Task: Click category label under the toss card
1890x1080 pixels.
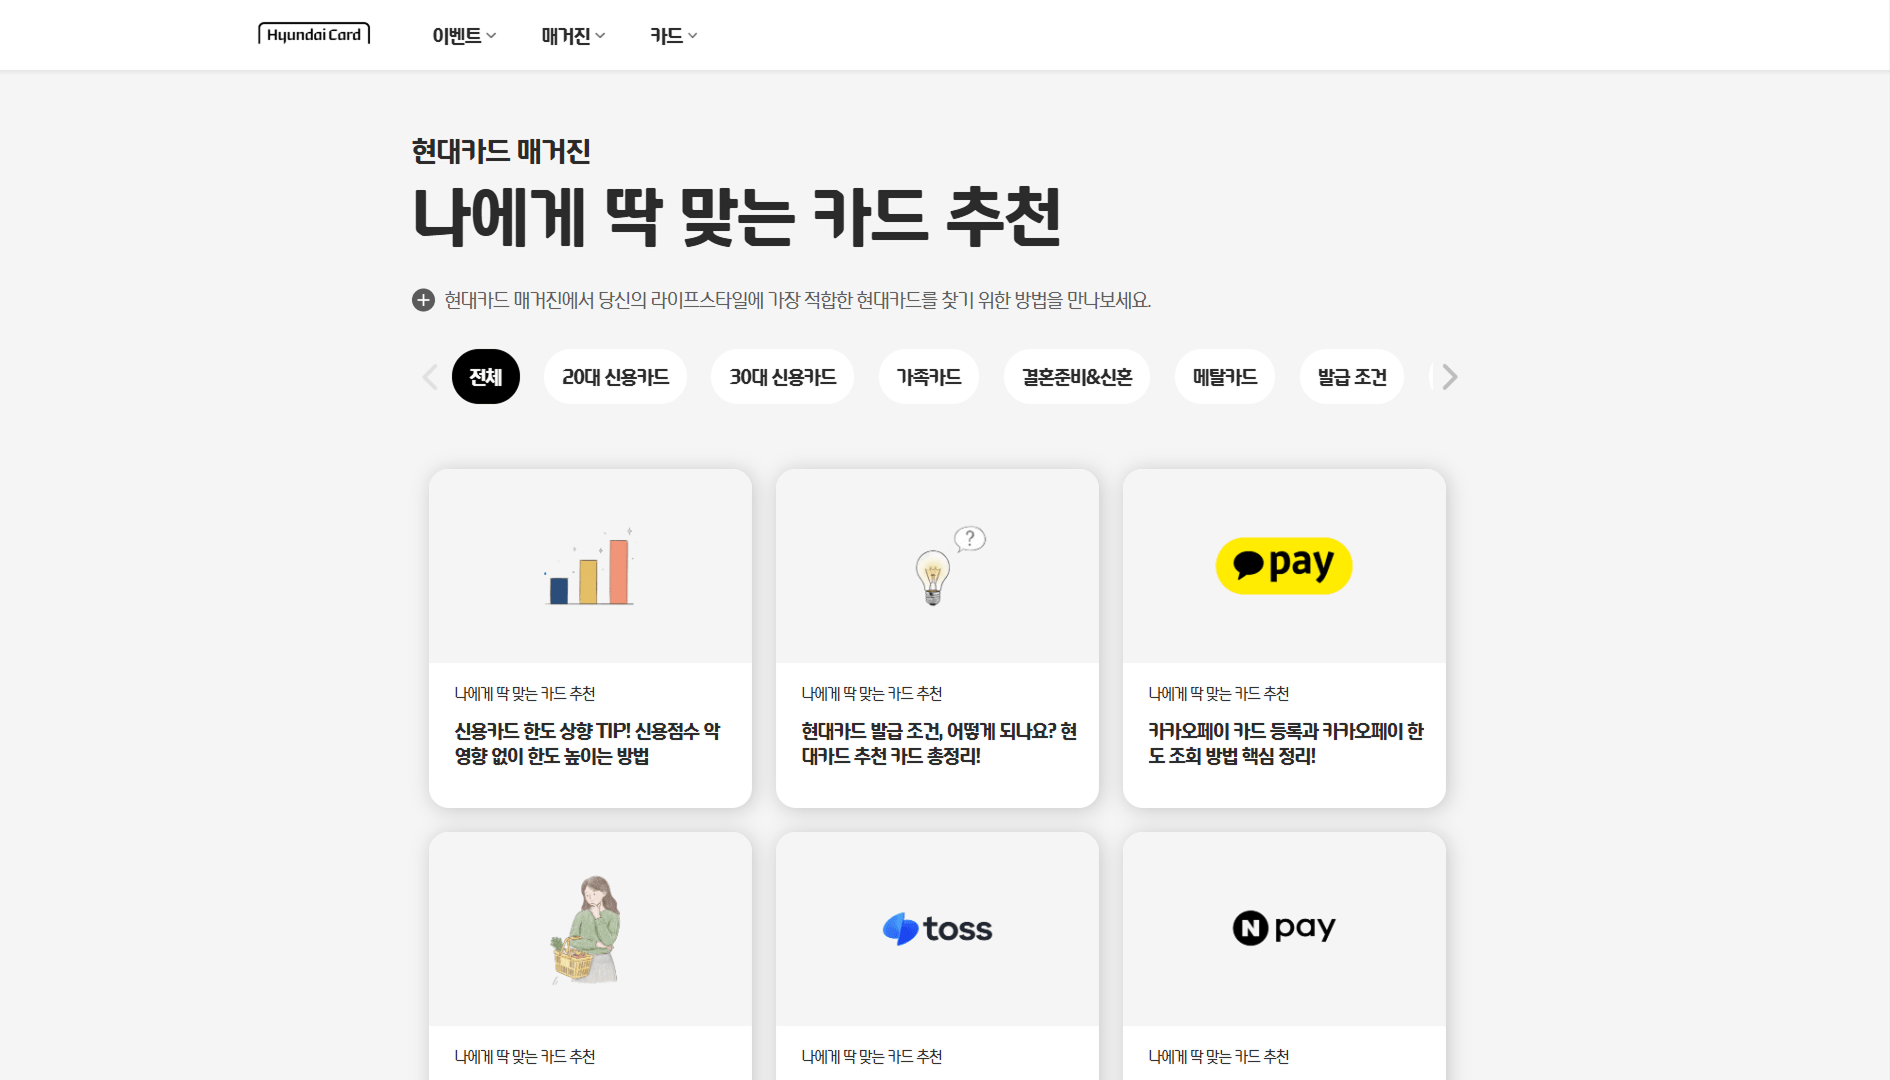Action: pyautogui.click(x=872, y=1056)
